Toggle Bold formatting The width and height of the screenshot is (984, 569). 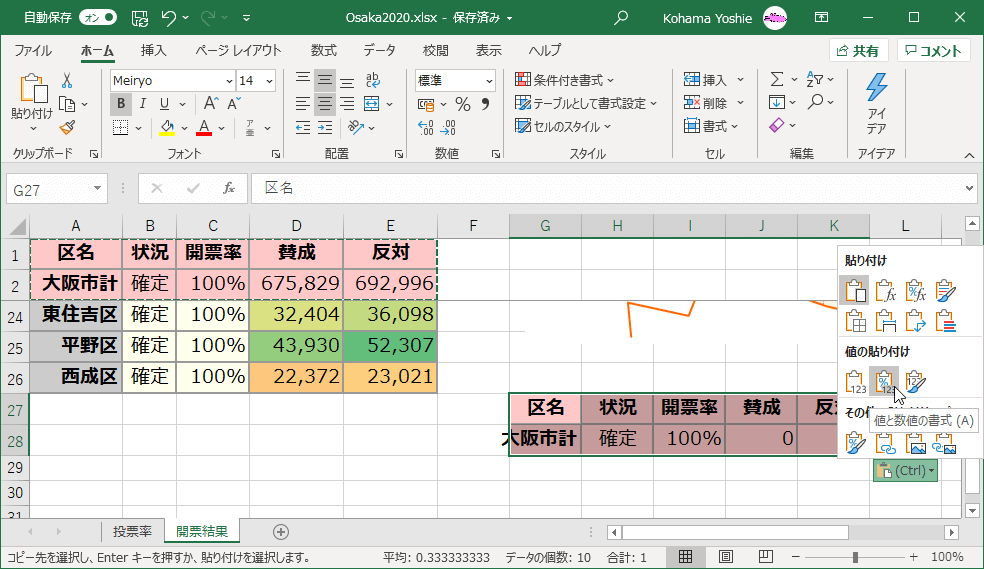pos(120,104)
